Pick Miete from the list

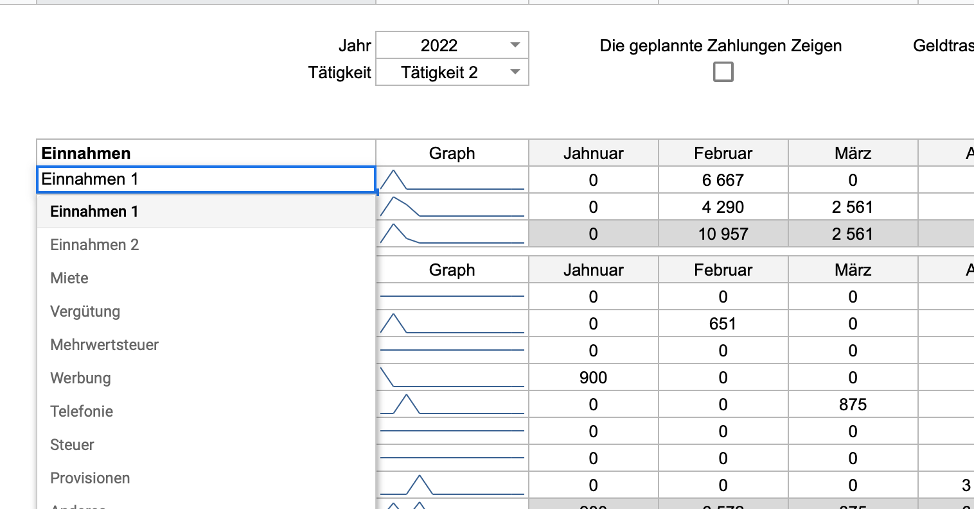70,278
